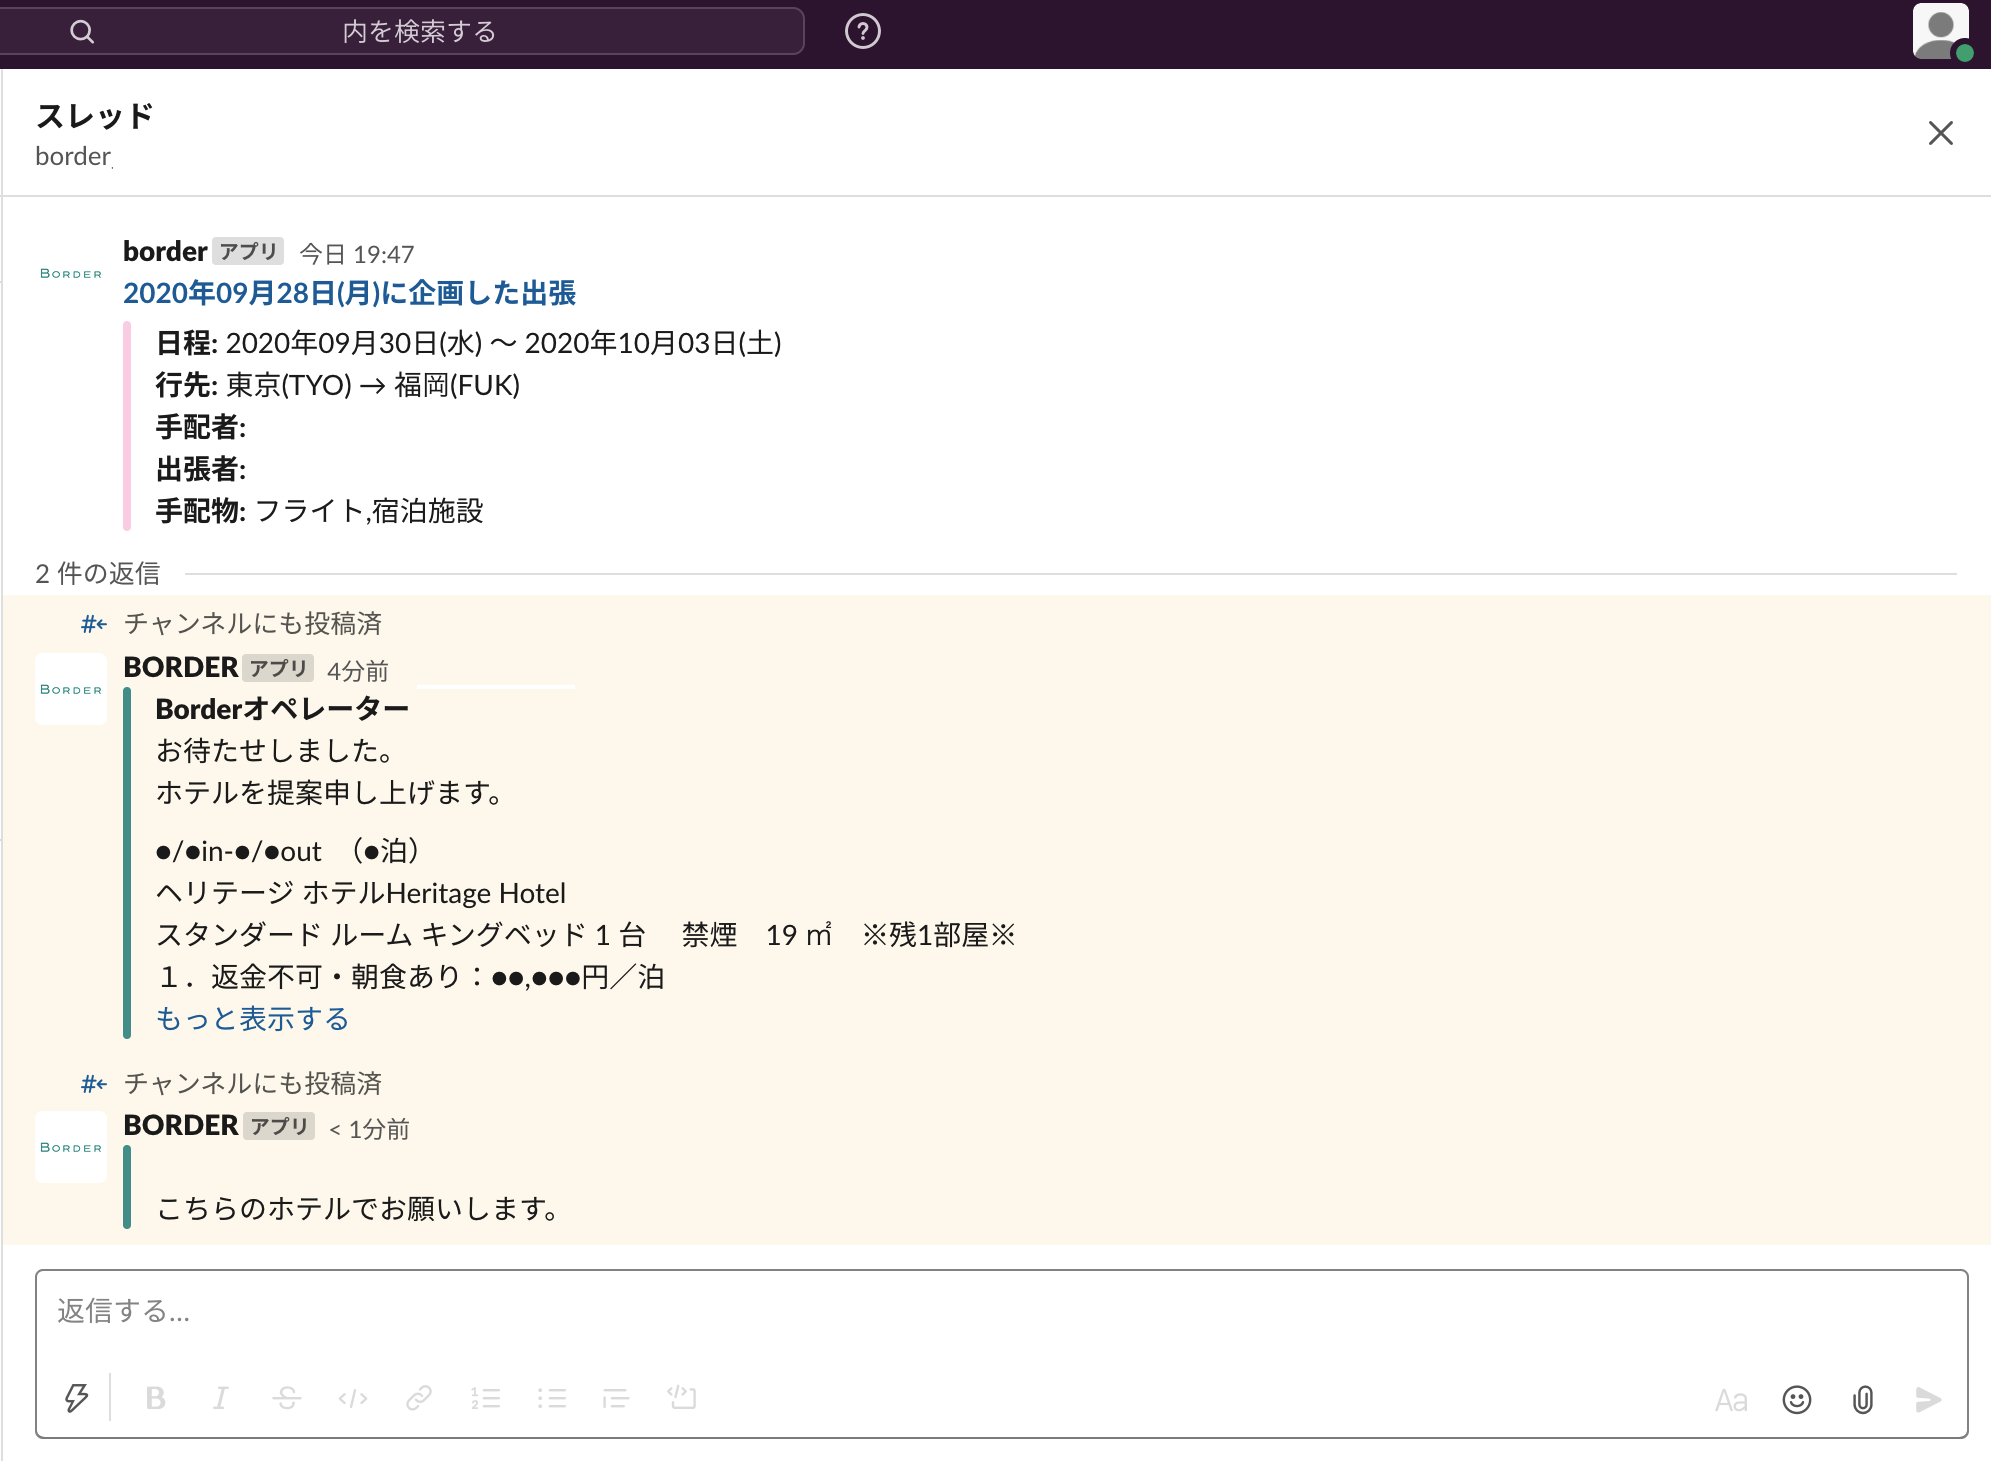Click the 2 件の返信 reply count

[98, 574]
